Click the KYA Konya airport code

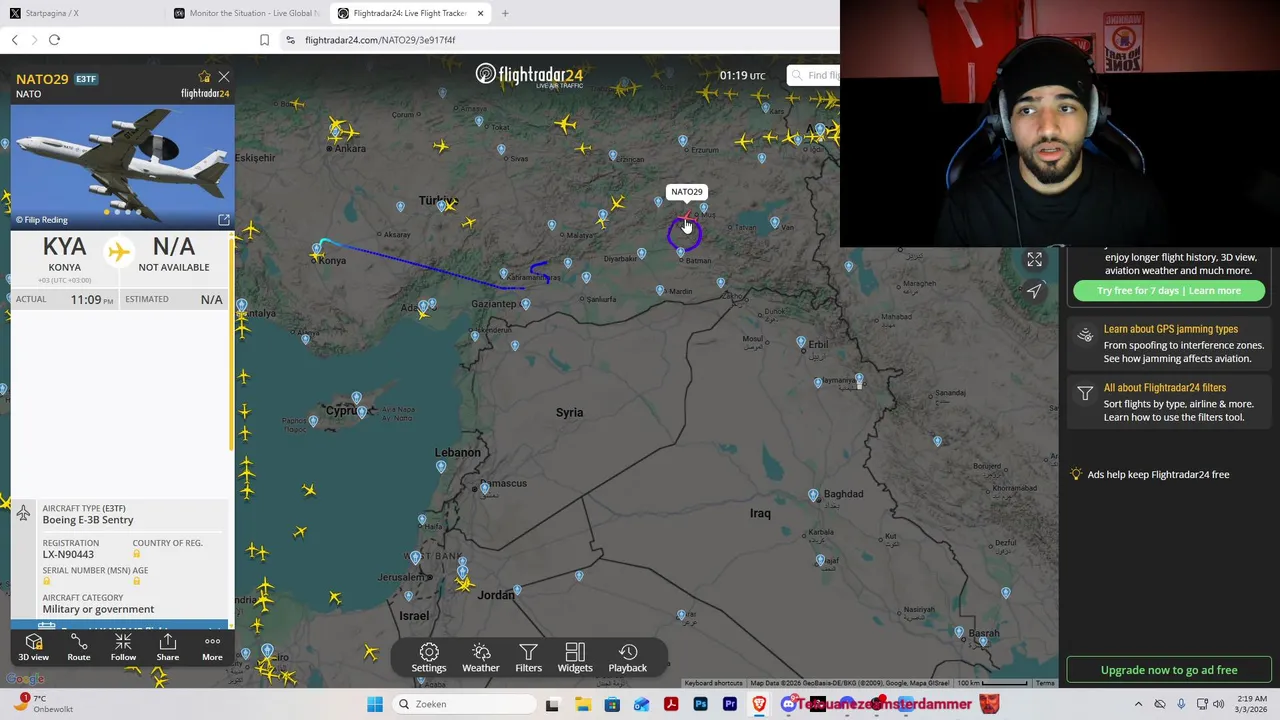pos(64,247)
